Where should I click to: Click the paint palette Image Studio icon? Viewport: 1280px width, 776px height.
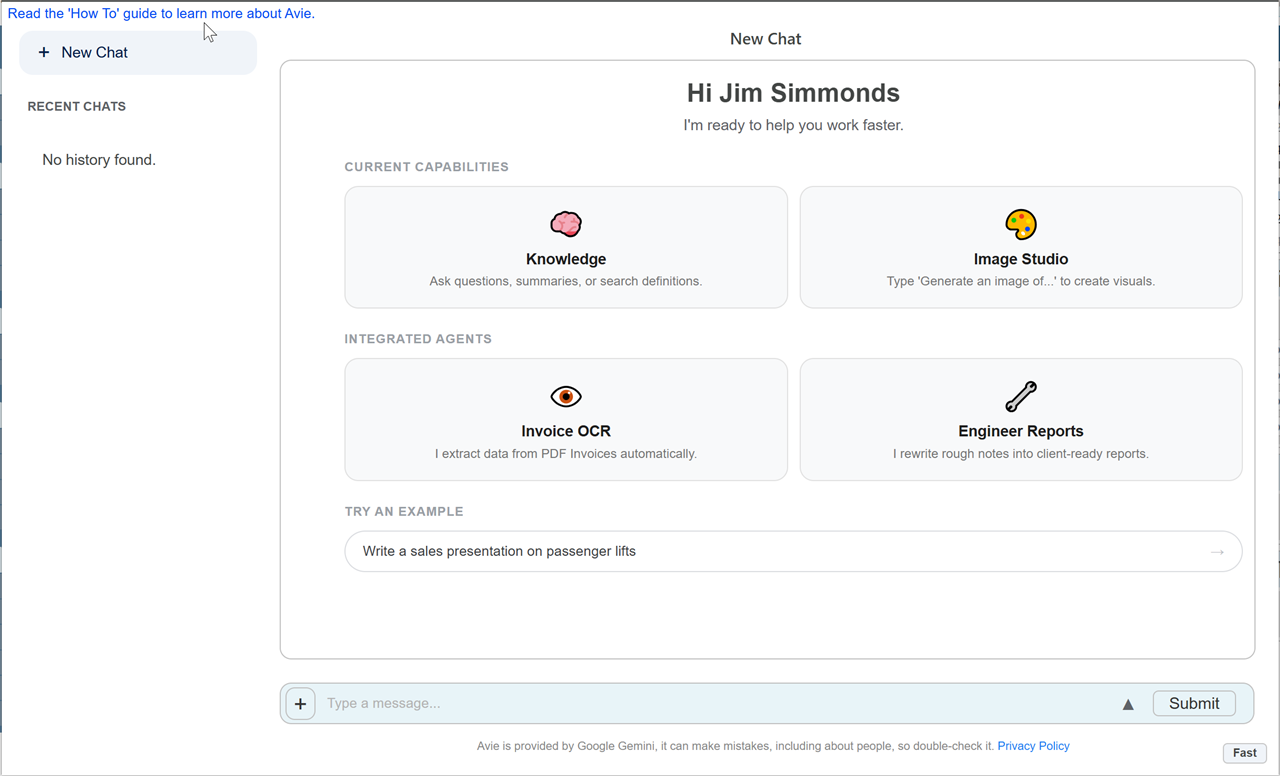tap(1020, 224)
